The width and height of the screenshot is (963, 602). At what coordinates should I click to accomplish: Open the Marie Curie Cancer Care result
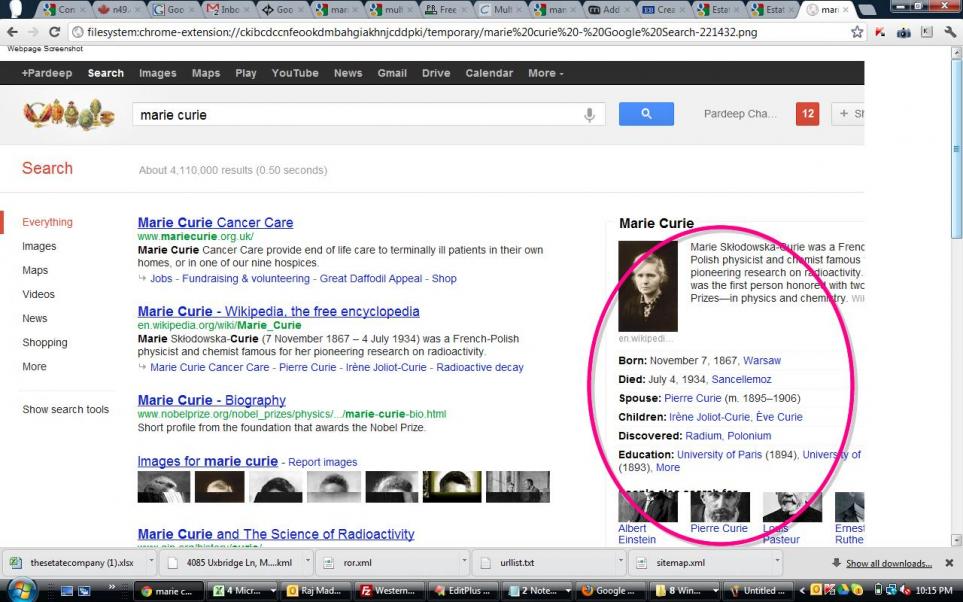(216, 222)
